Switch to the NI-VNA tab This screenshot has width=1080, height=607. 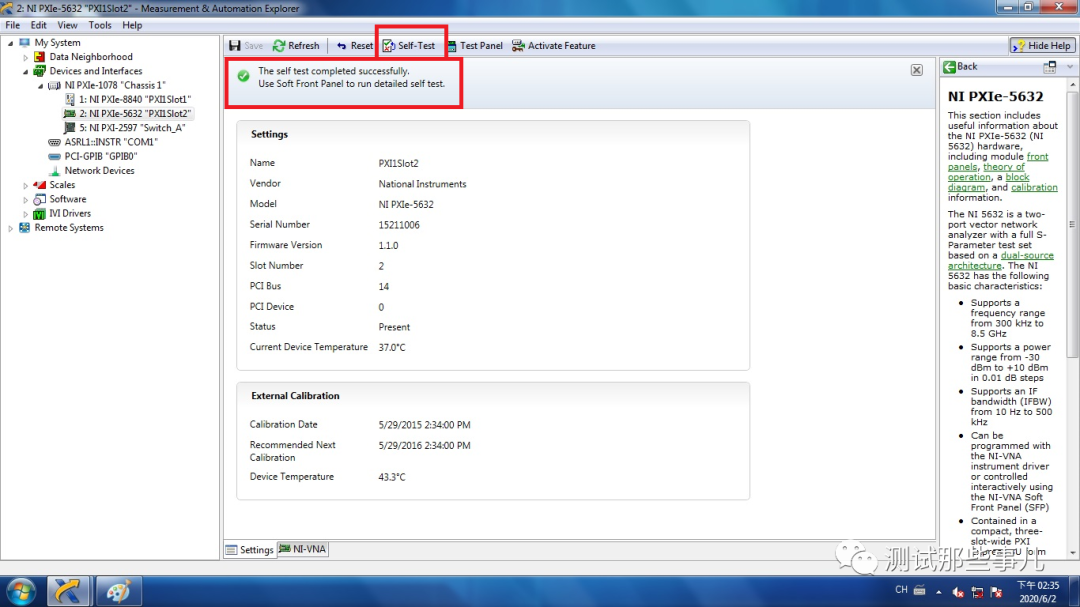point(302,549)
